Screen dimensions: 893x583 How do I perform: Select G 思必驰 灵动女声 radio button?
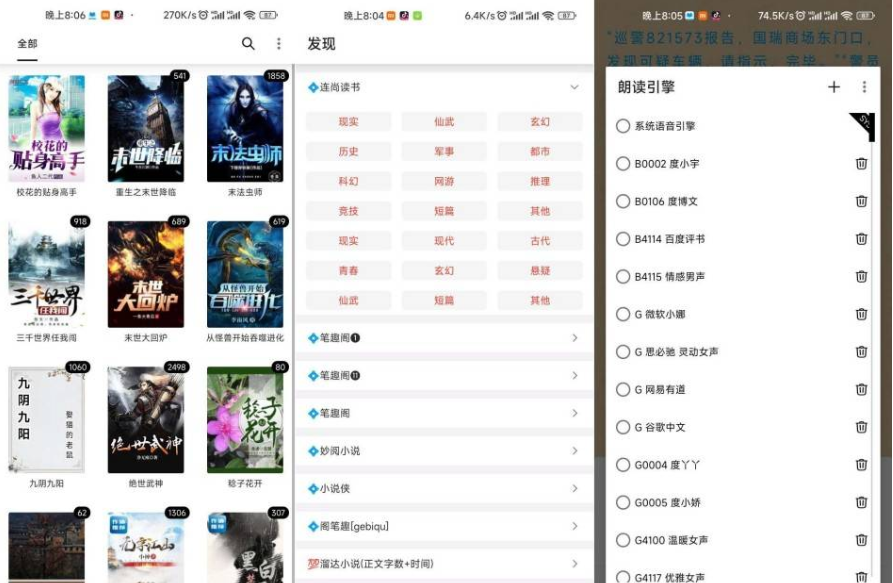click(x=622, y=351)
